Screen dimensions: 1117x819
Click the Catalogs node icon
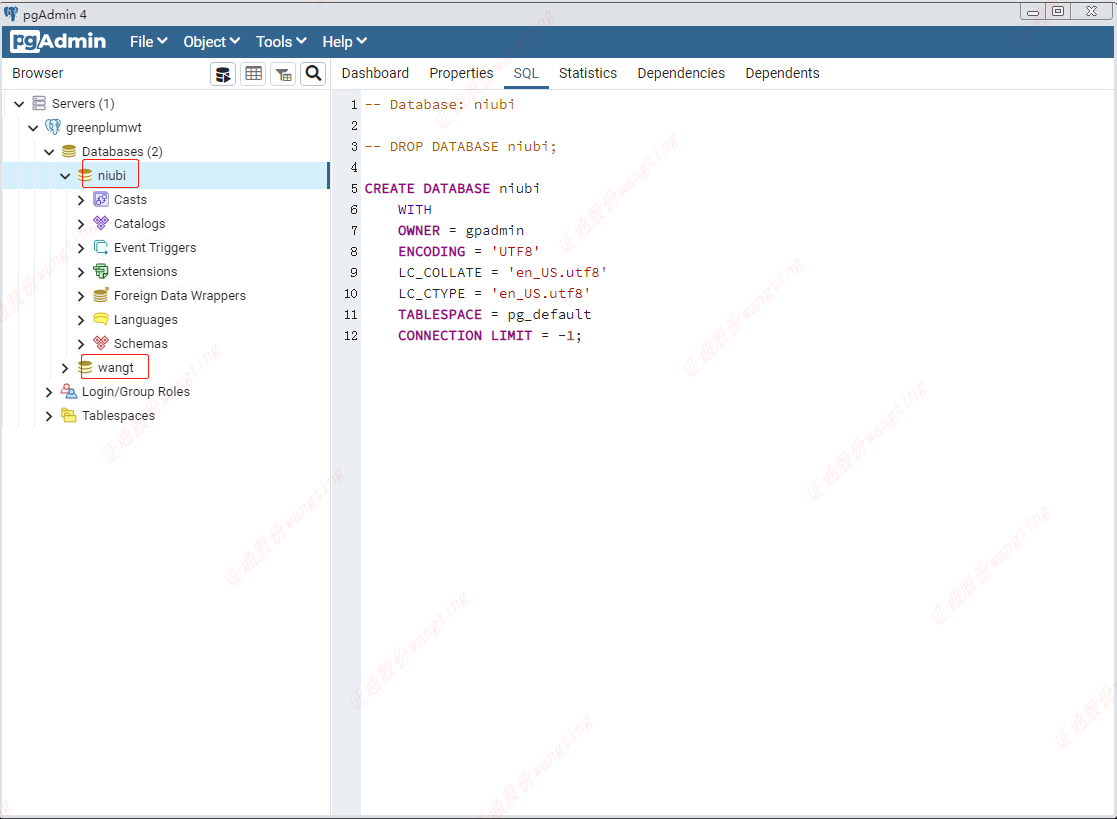(101, 223)
